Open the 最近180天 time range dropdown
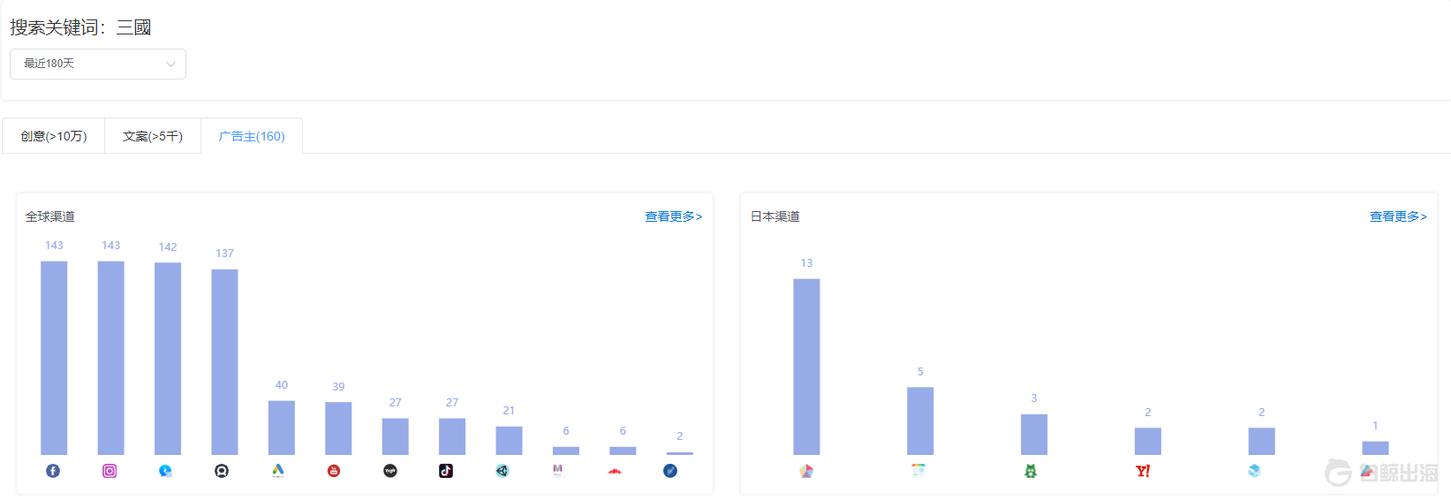The image size is (1451, 500). click(98, 64)
